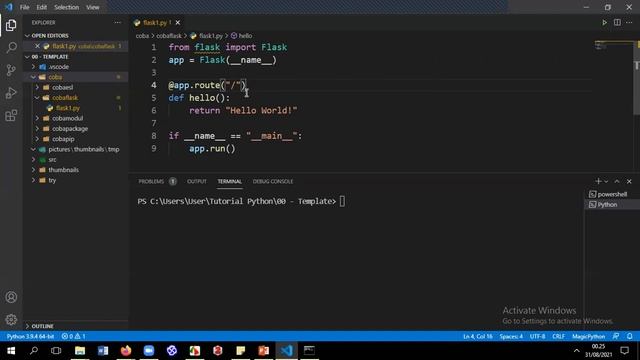Open Windows Start menu
Viewport: 640px width, 360px height.
tap(11, 351)
